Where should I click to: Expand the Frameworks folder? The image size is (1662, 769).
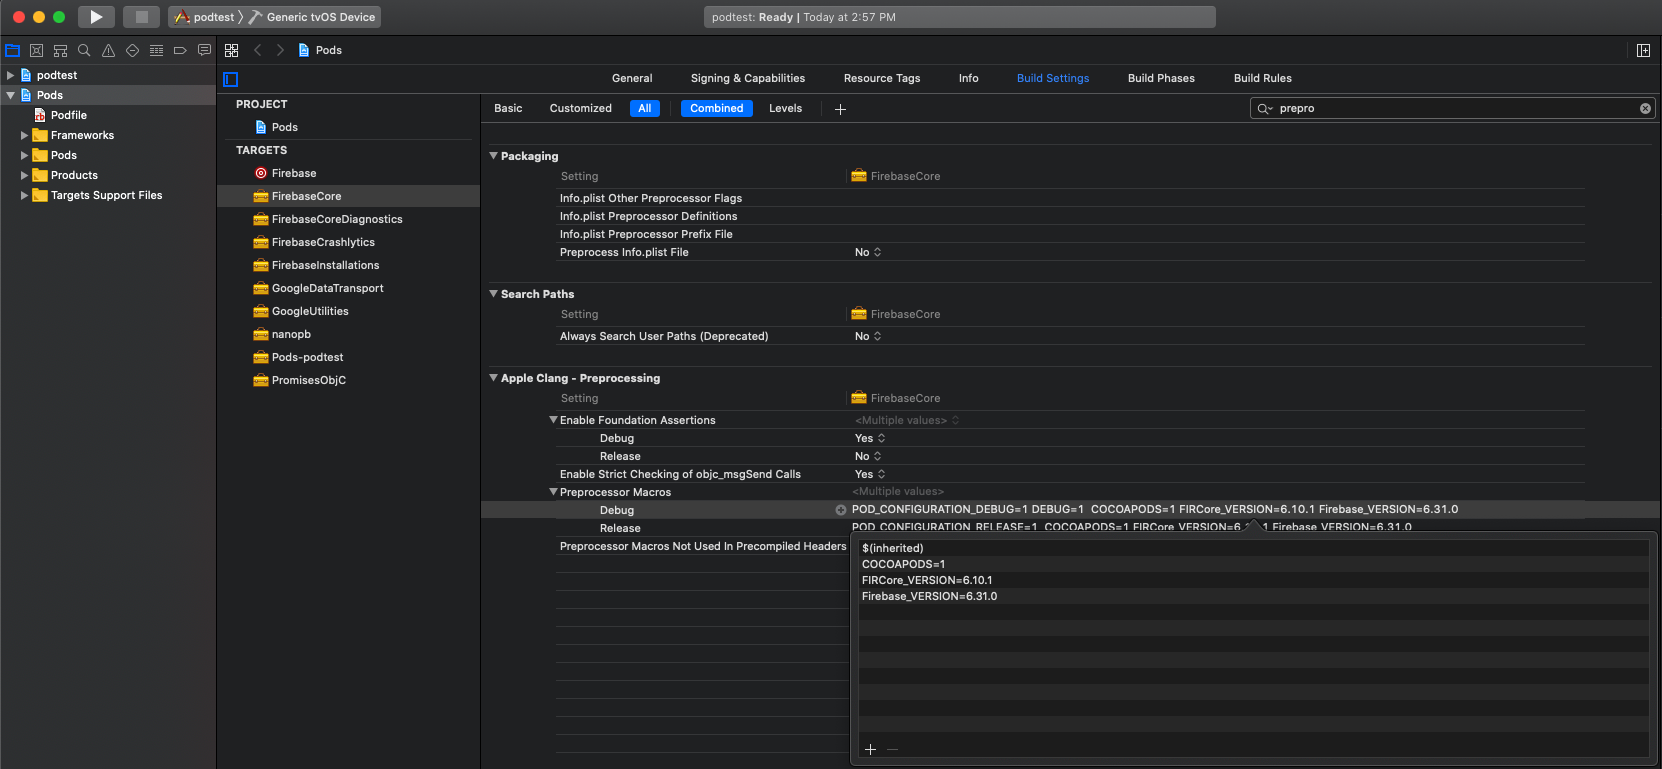(24, 135)
